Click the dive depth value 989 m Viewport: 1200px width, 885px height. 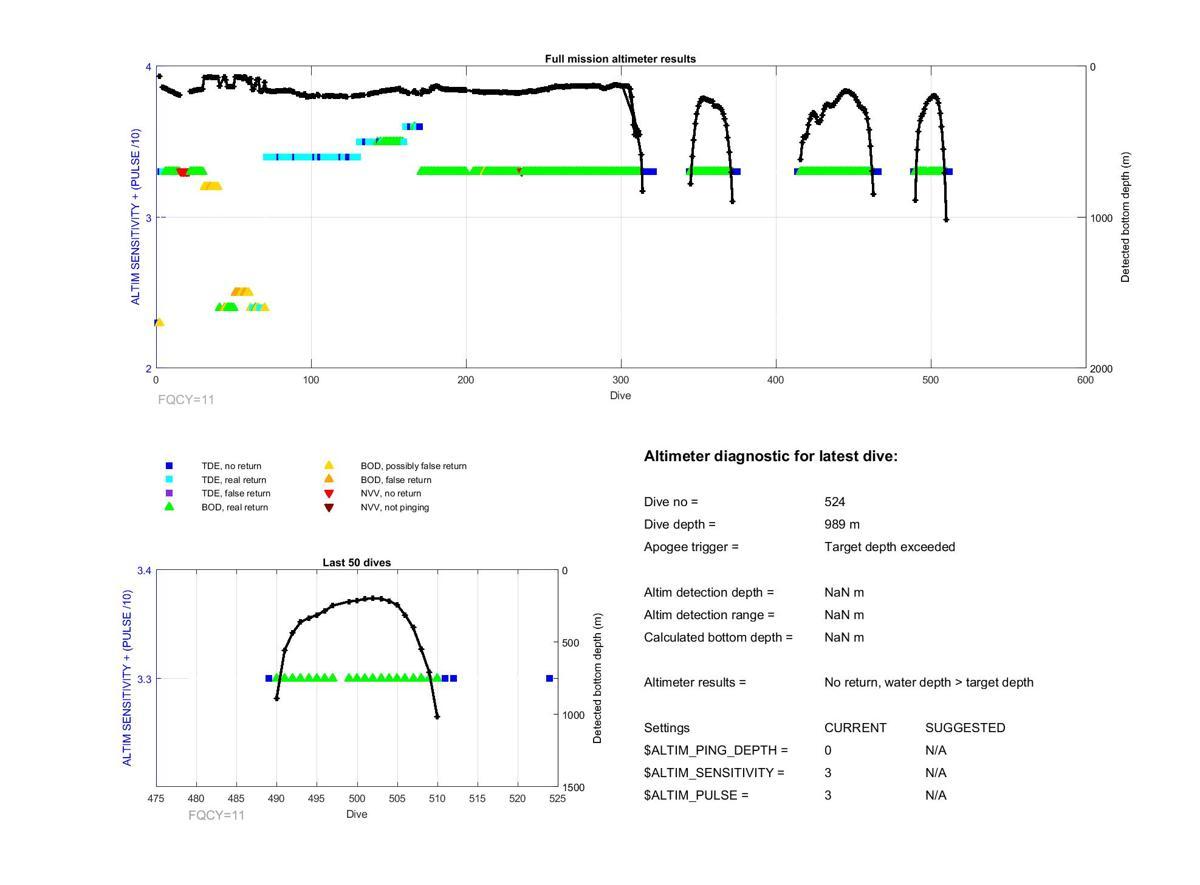point(842,525)
